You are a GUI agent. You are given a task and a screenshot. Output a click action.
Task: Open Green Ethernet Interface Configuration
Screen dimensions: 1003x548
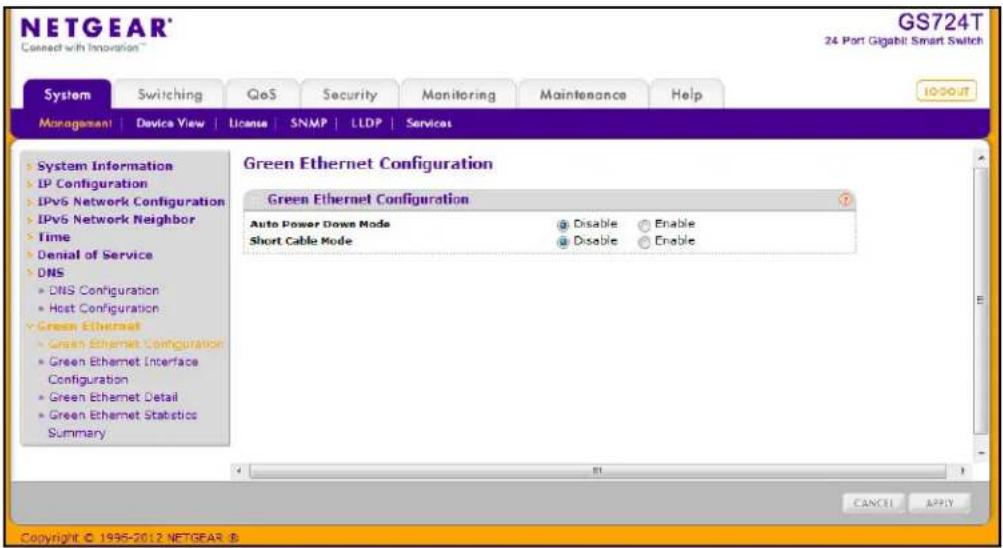(x=123, y=370)
